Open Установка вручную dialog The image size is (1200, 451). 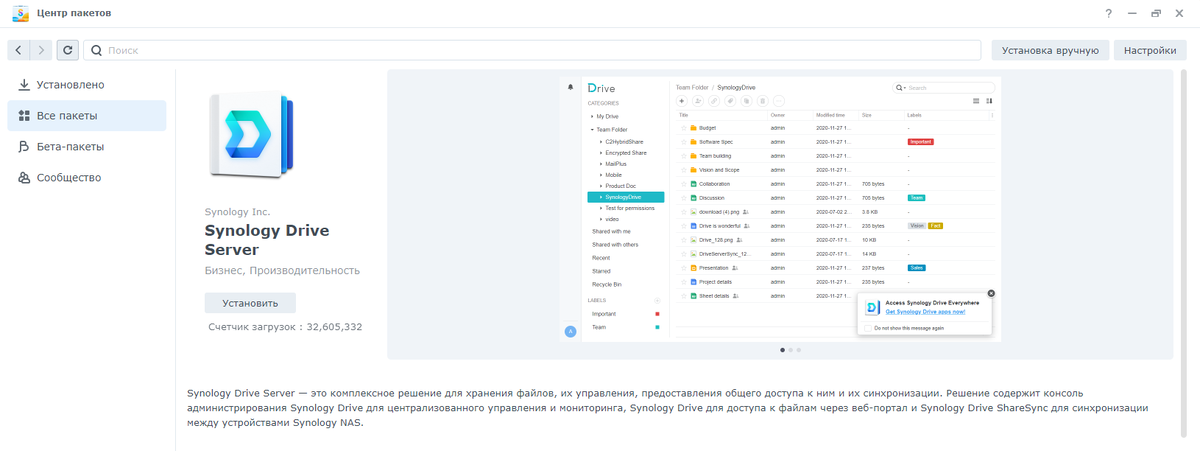tap(1051, 50)
